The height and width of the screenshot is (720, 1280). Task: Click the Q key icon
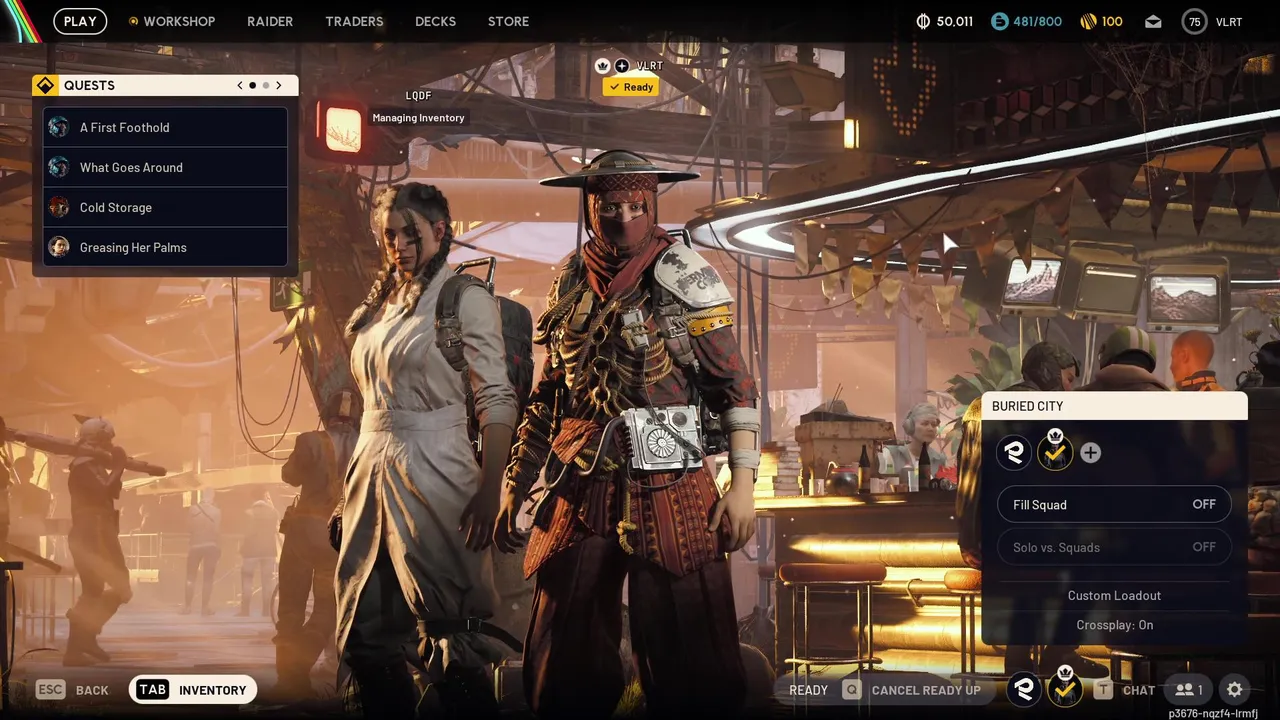[x=851, y=690]
